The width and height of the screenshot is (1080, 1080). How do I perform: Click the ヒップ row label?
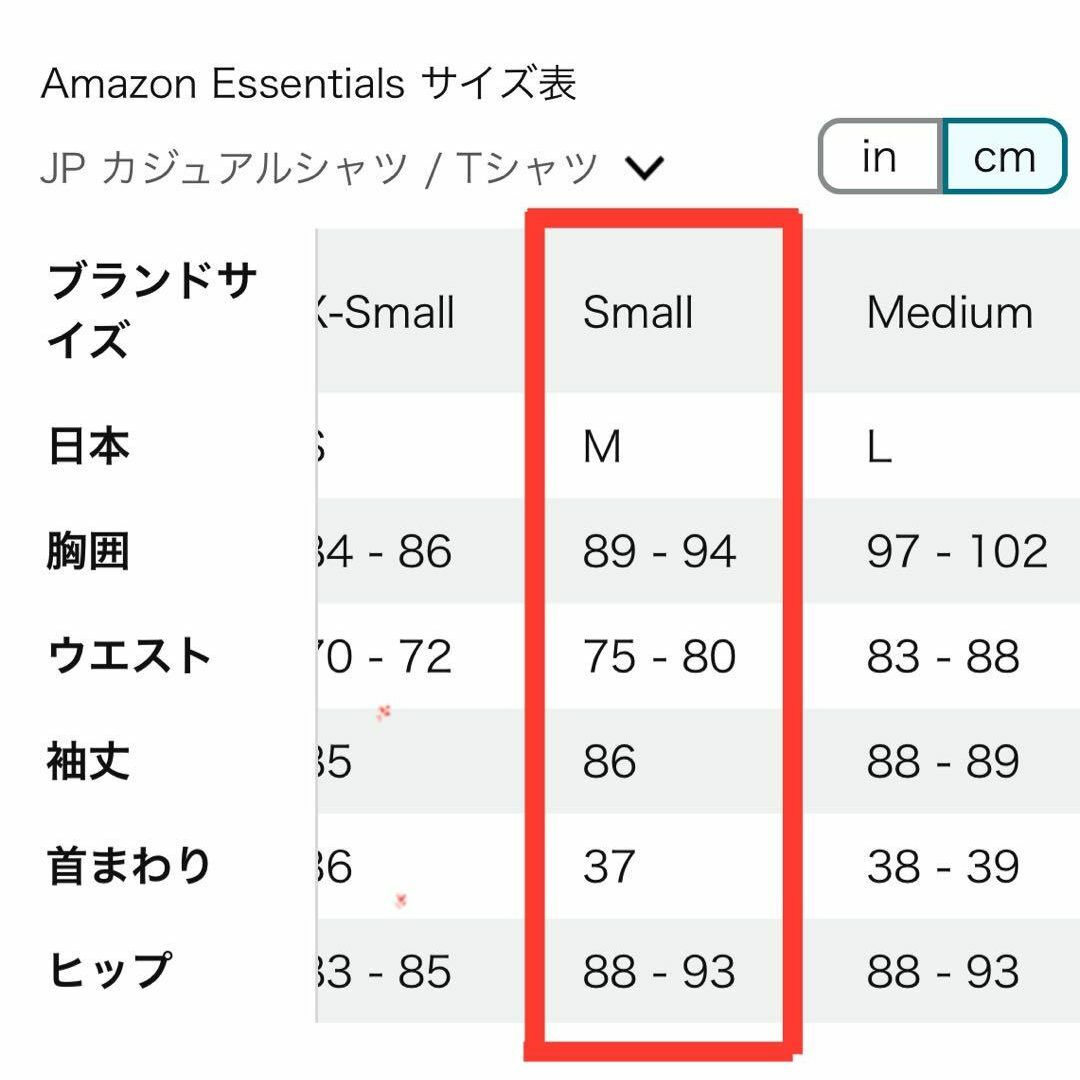coord(109,970)
